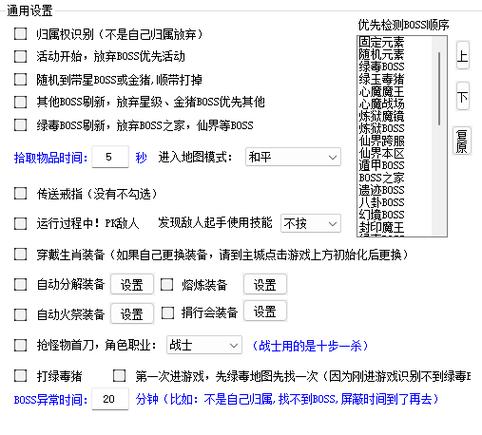Select 仙界本区 in BOSS list
Image resolution: width=482 pixels, height=435 pixels.
(381, 153)
